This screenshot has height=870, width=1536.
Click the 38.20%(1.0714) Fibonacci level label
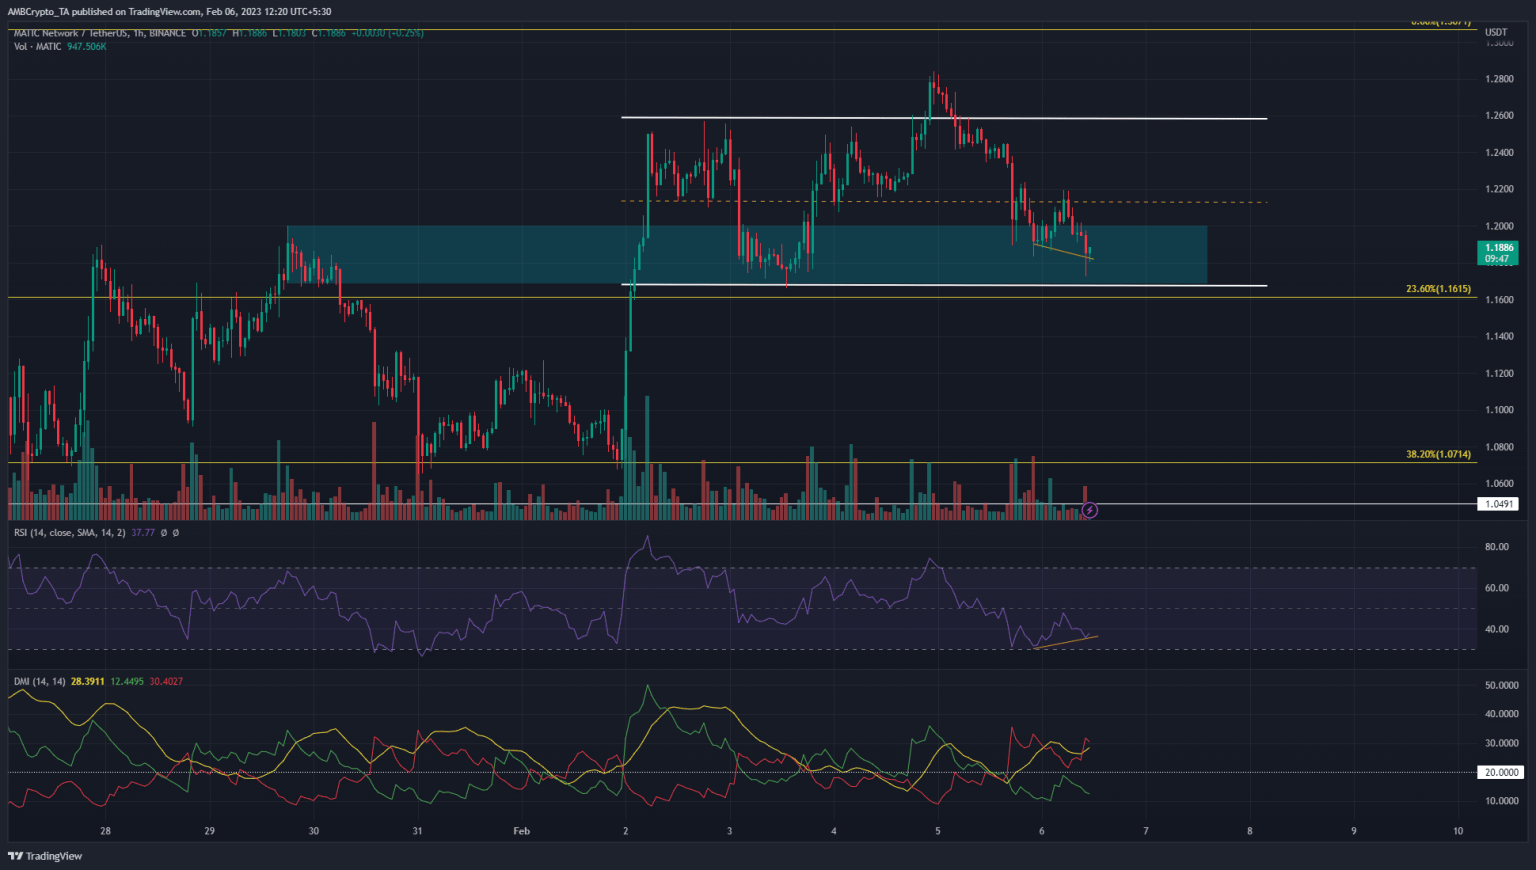pos(1438,454)
